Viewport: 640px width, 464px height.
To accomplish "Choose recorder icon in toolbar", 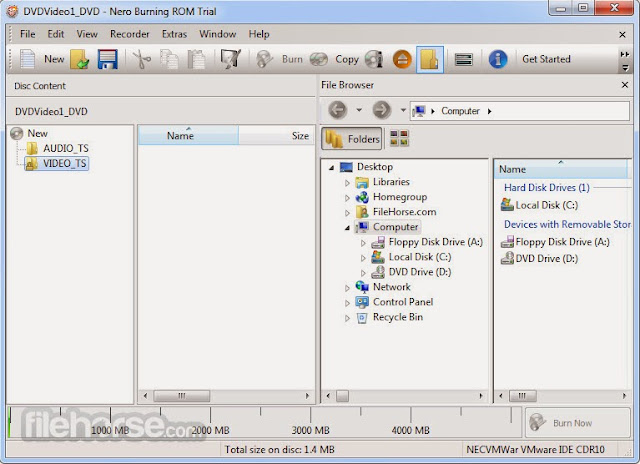I will click(464, 59).
